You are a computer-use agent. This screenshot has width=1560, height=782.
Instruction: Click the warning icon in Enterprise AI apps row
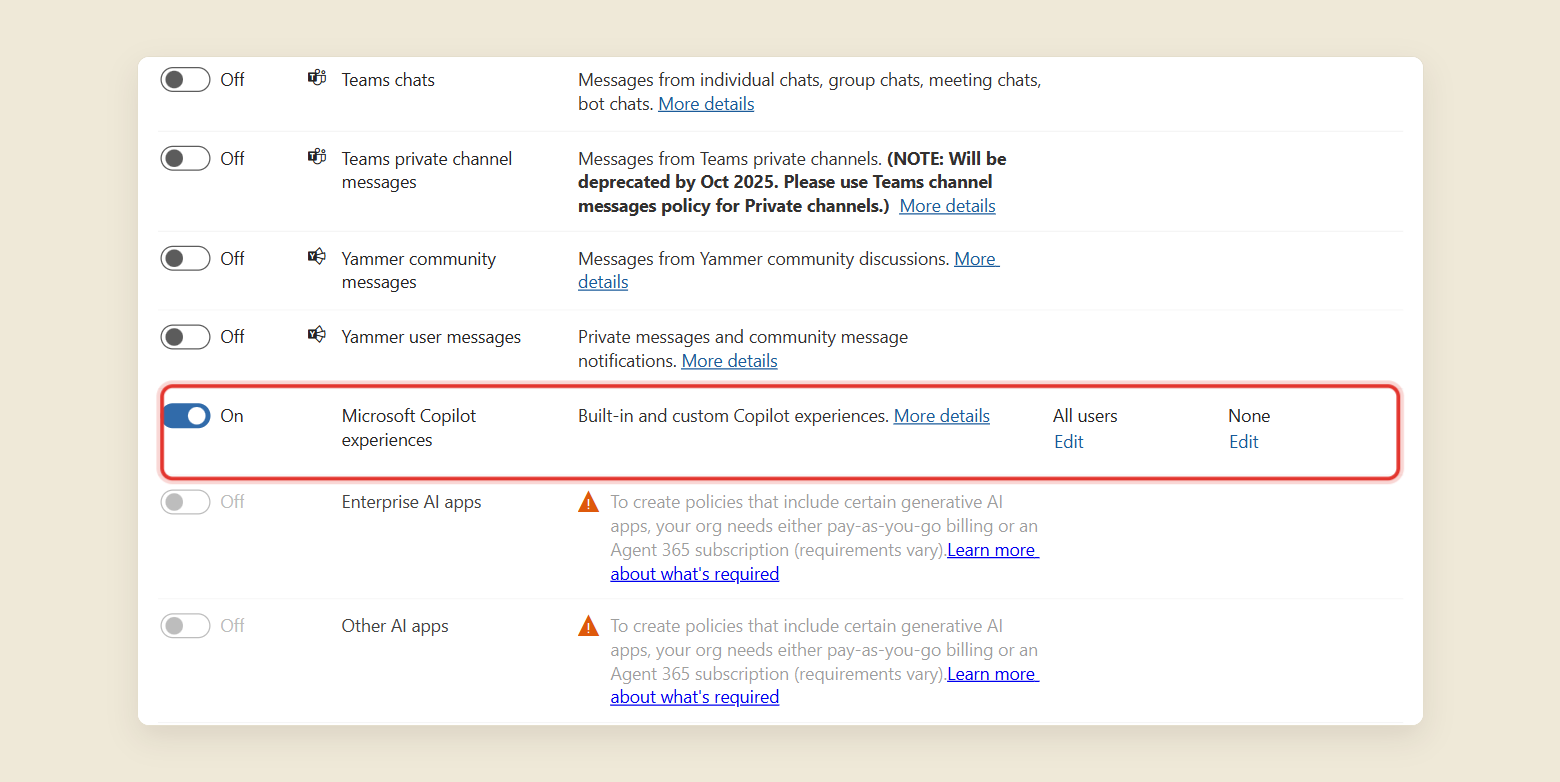click(x=589, y=502)
